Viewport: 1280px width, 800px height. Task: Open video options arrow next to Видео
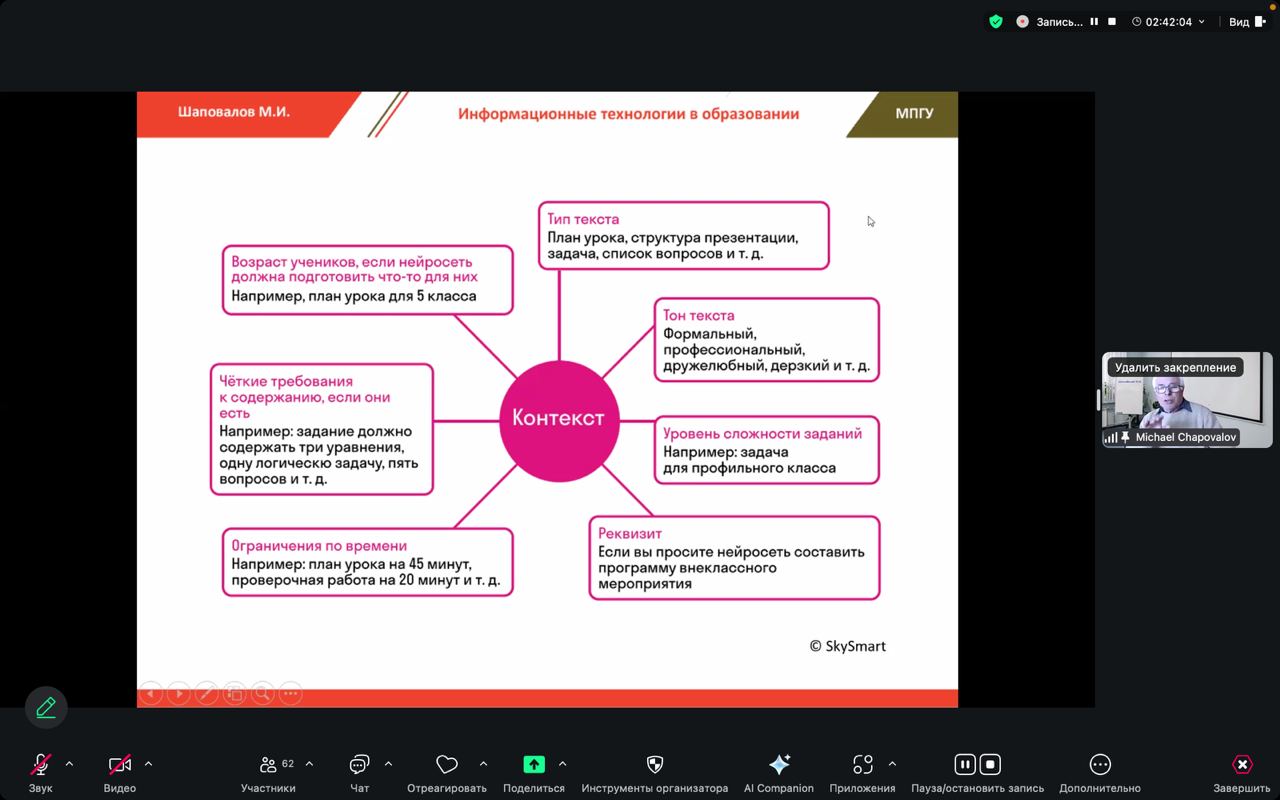148,764
